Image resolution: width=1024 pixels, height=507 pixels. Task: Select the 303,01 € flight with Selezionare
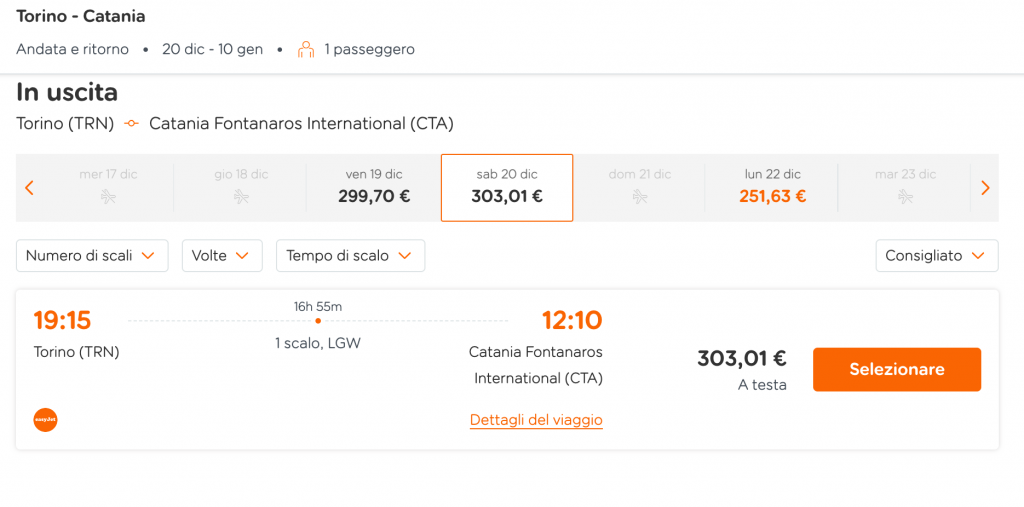(897, 370)
